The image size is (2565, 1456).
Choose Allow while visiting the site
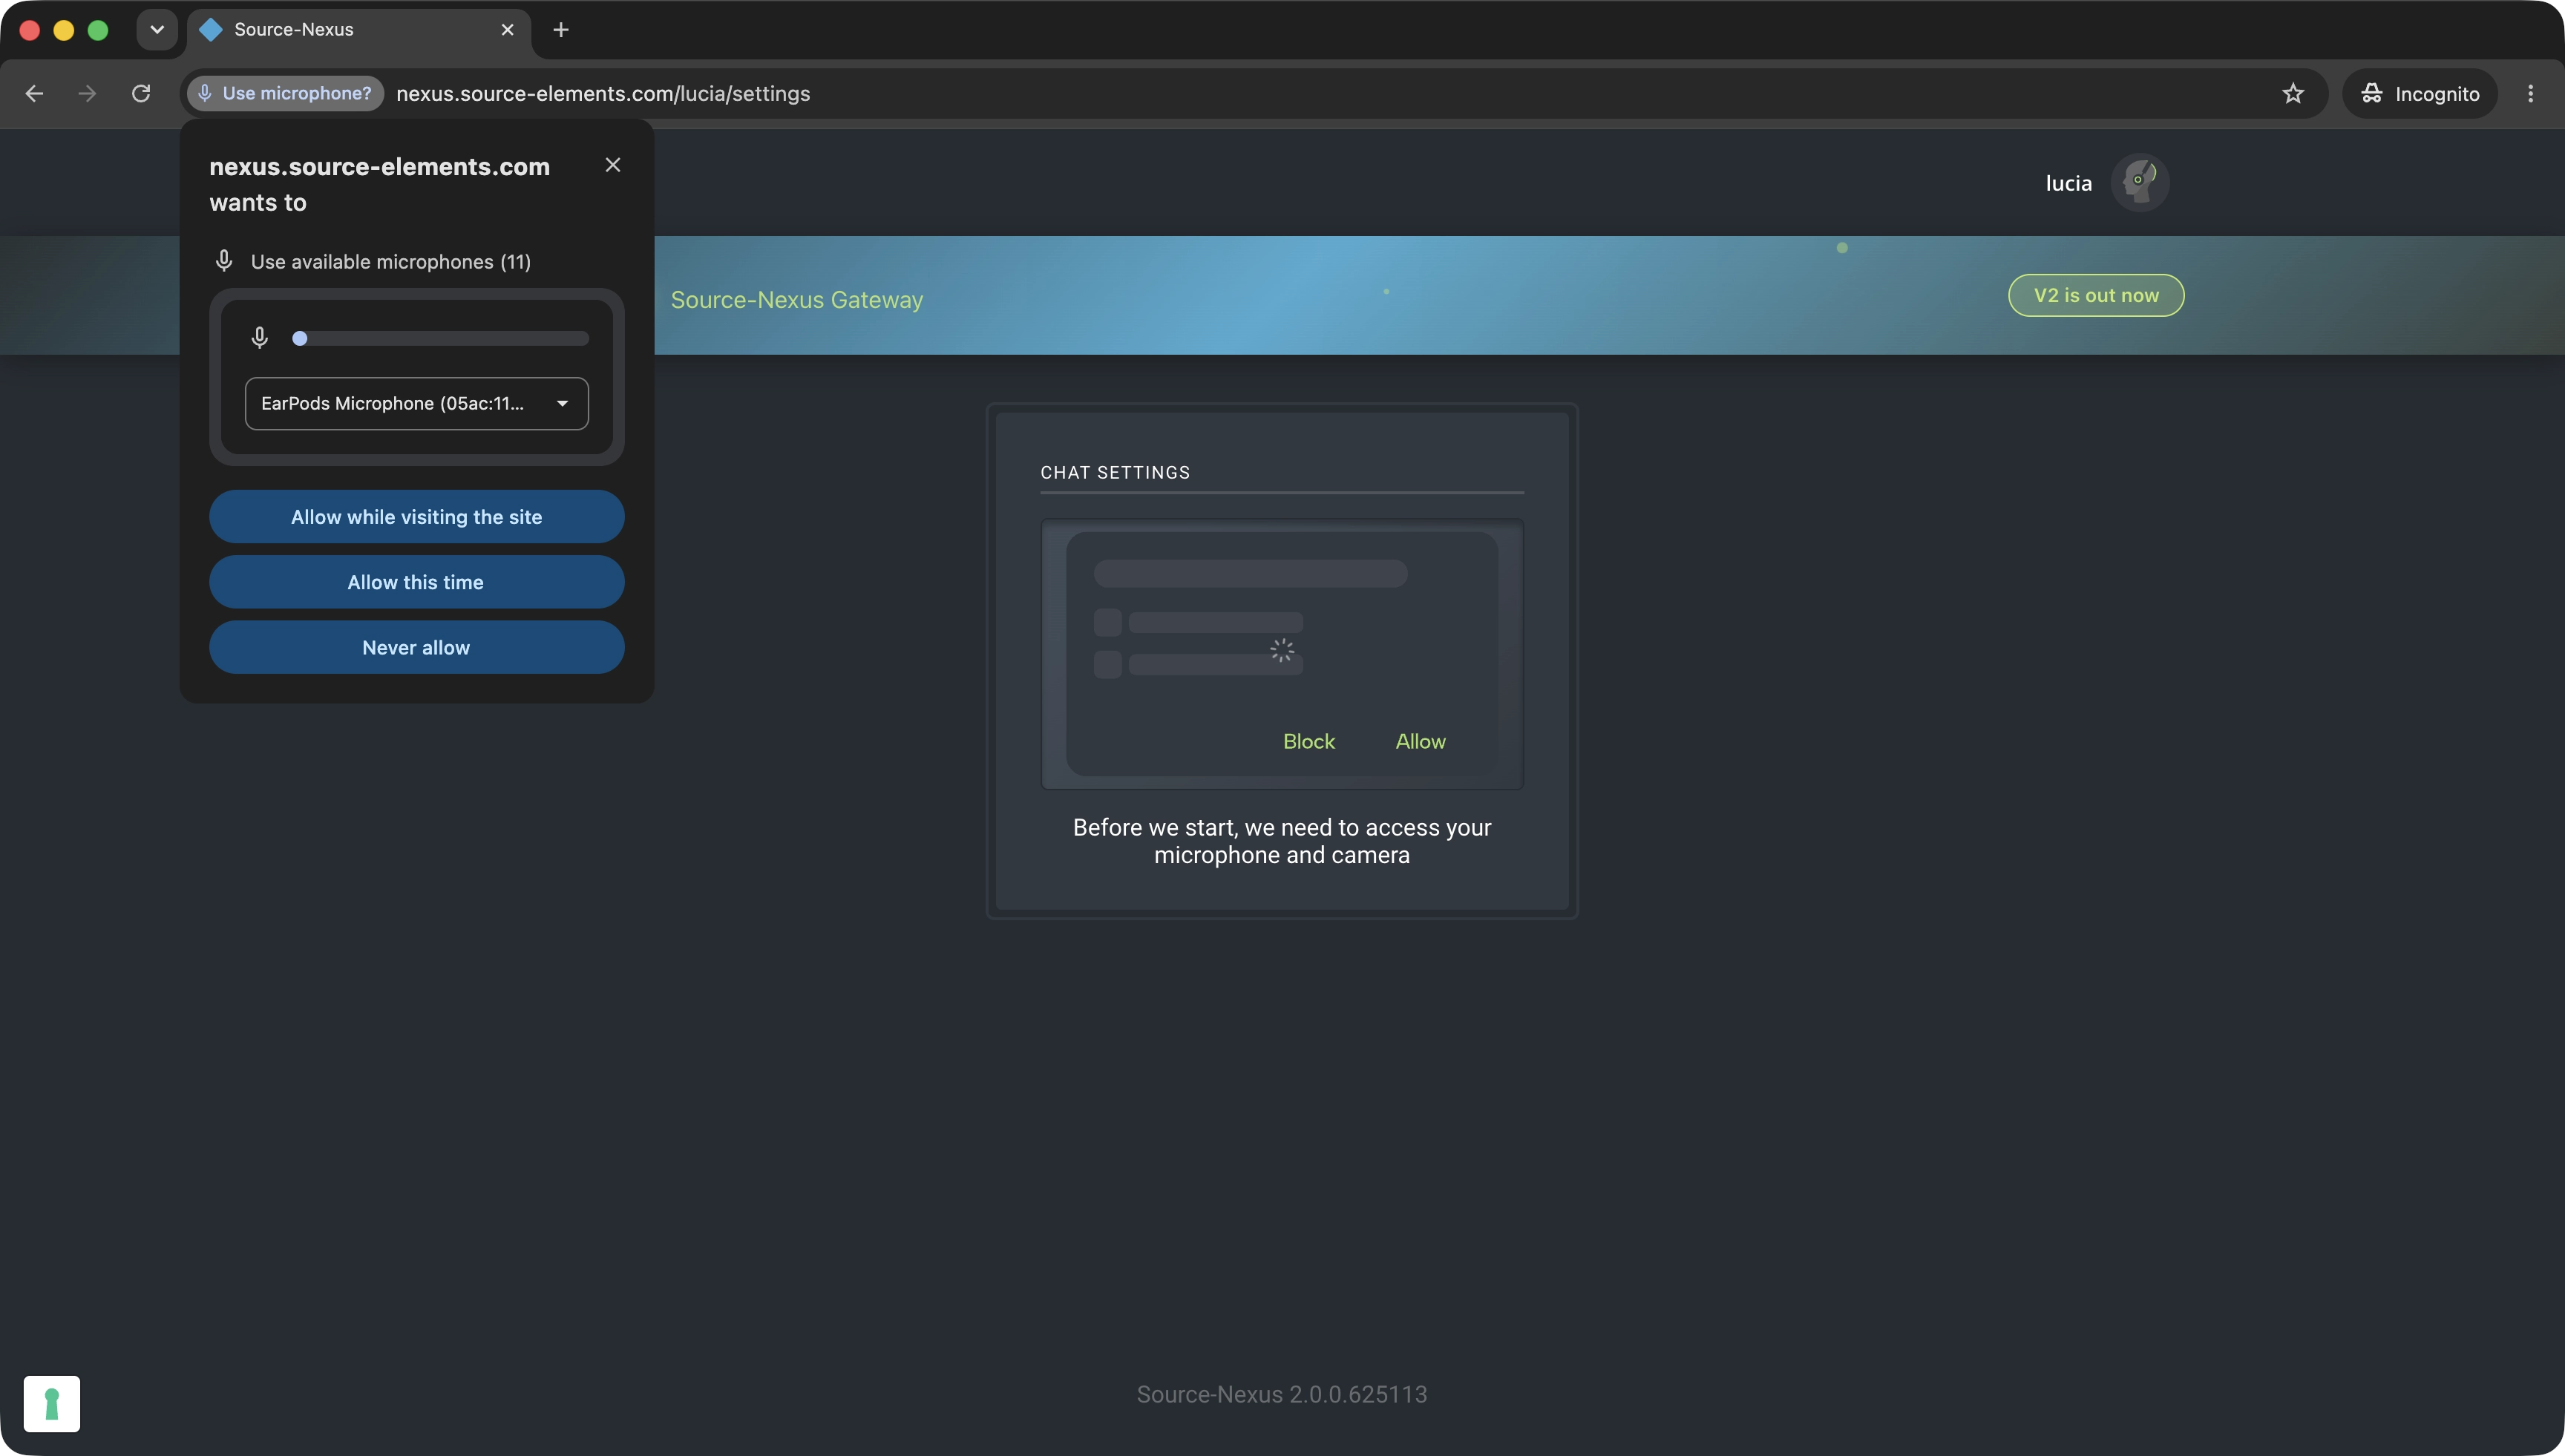417,517
